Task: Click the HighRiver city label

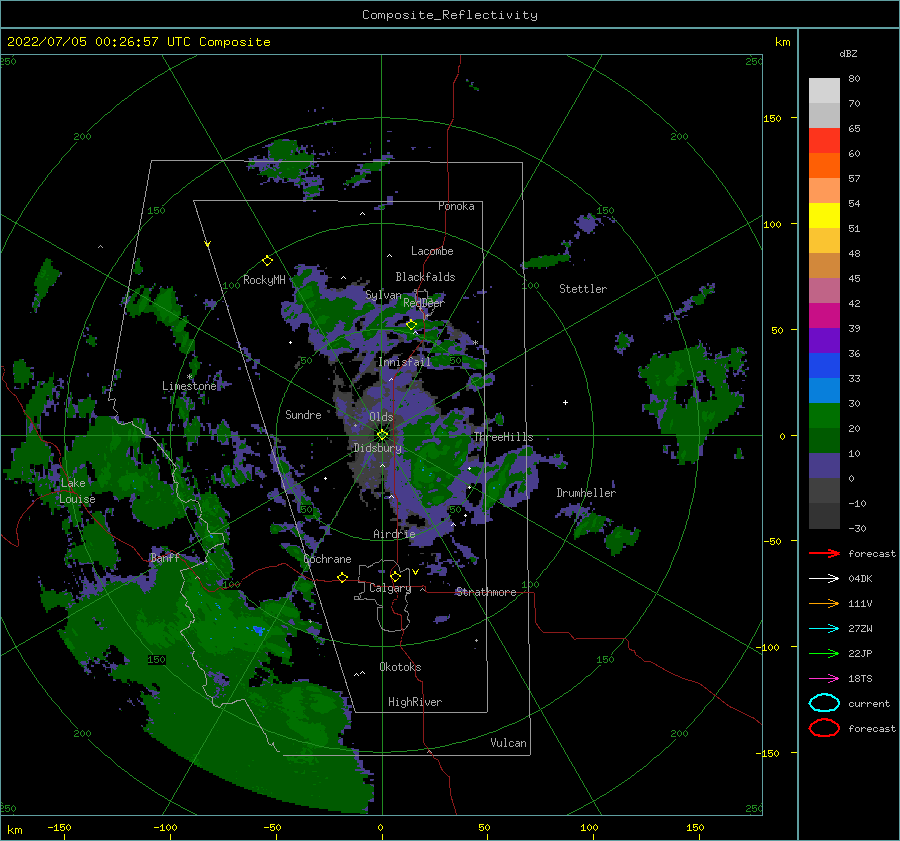Action: tap(415, 702)
